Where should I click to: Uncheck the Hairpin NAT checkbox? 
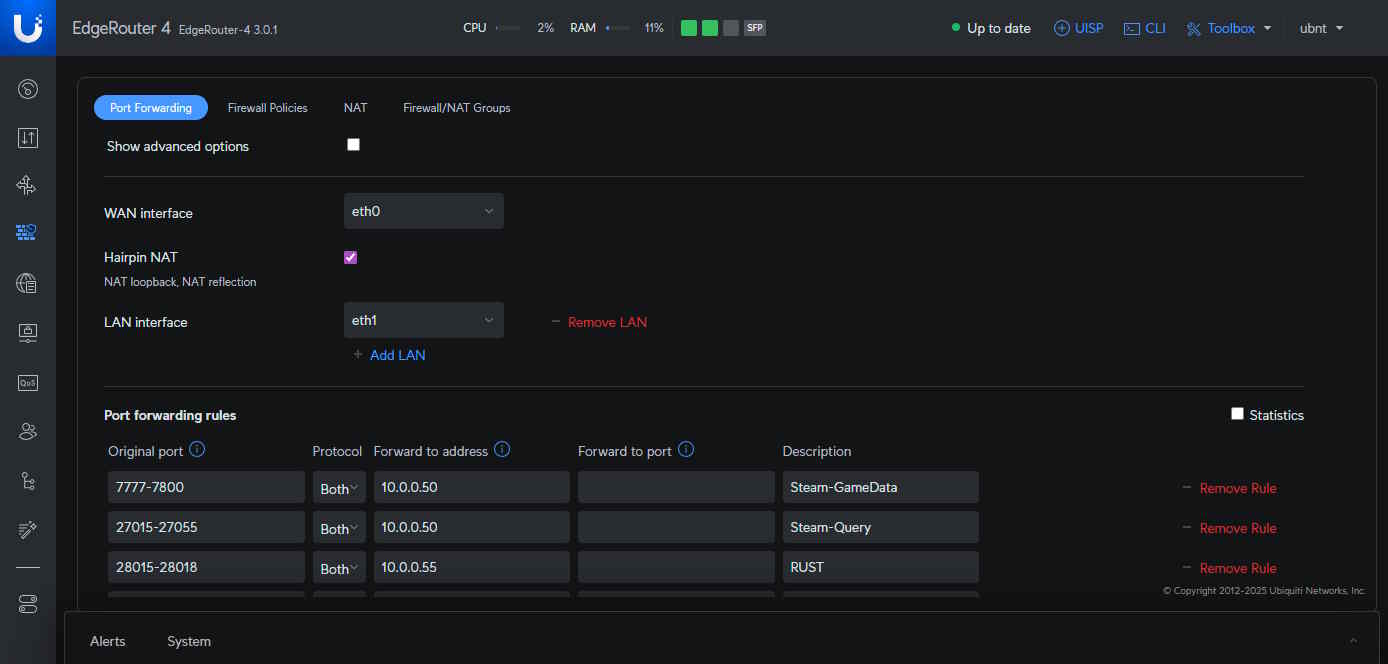tap(350, 257)
